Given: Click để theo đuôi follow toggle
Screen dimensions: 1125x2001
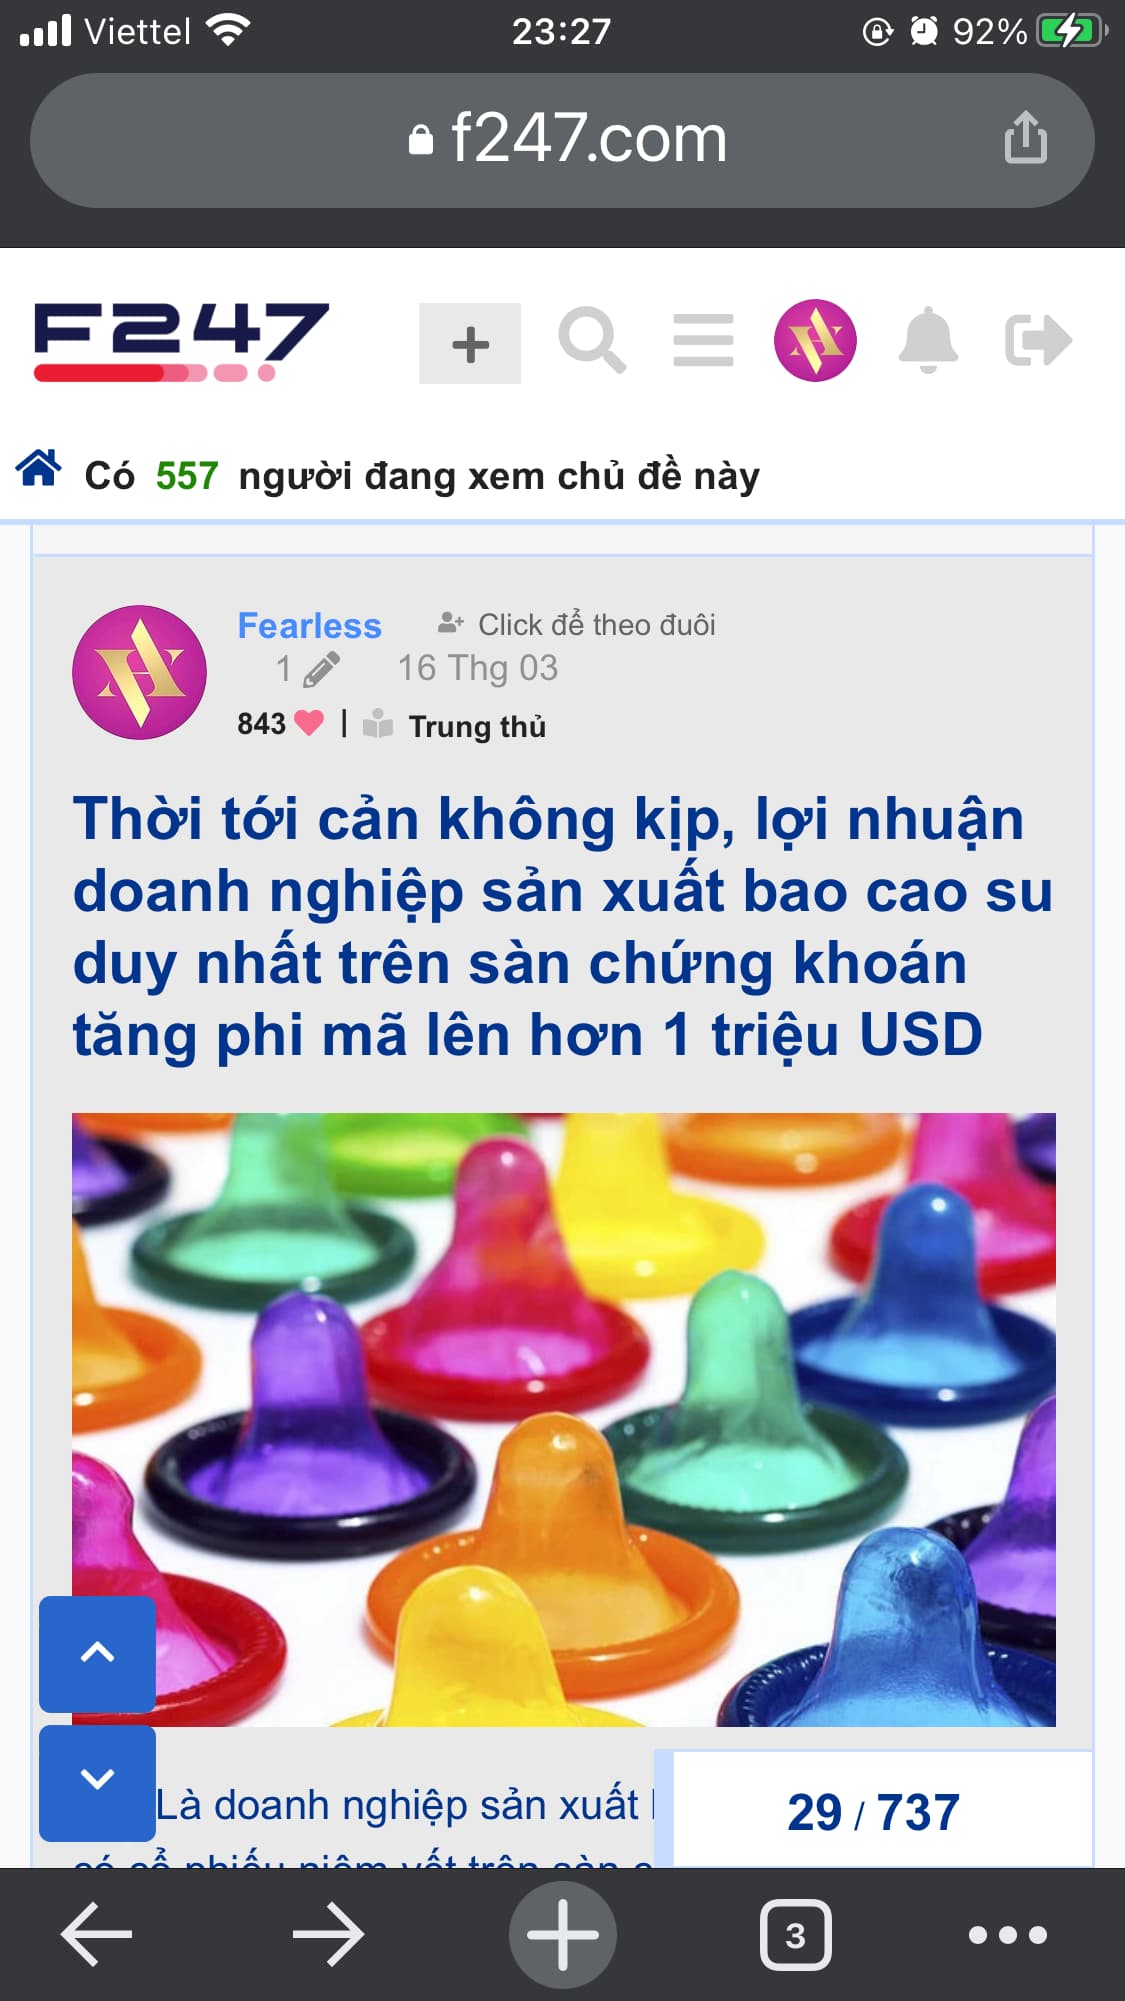Looking at the screenshot, I should pyautogui.click(x=577, y=625).
